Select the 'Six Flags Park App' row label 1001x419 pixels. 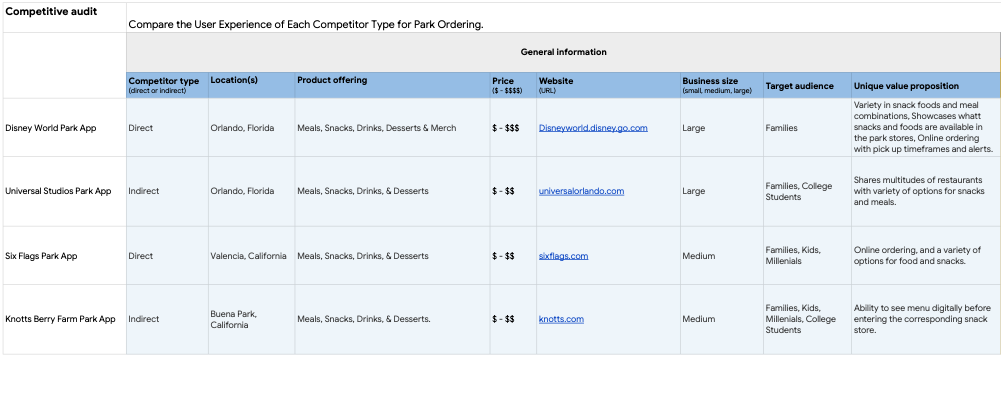click(x=64, y=256)
